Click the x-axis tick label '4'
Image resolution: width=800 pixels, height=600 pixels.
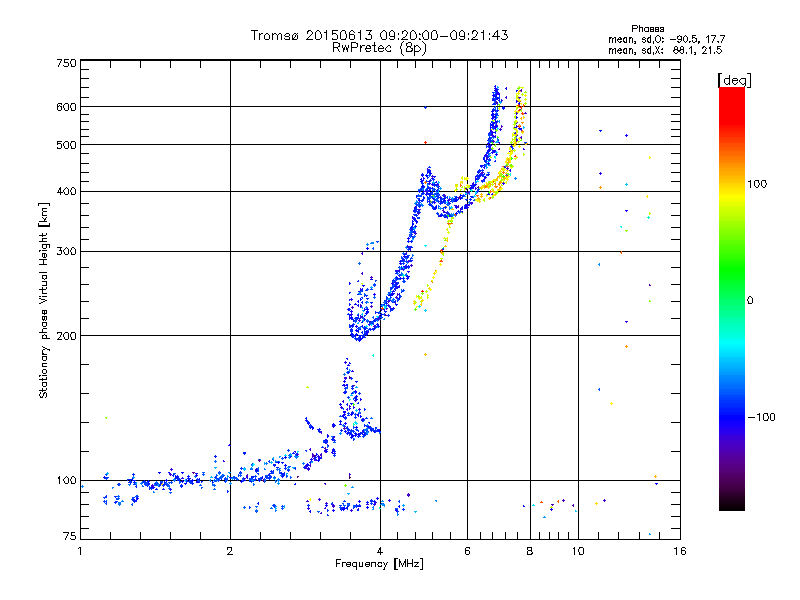(380, 551)
